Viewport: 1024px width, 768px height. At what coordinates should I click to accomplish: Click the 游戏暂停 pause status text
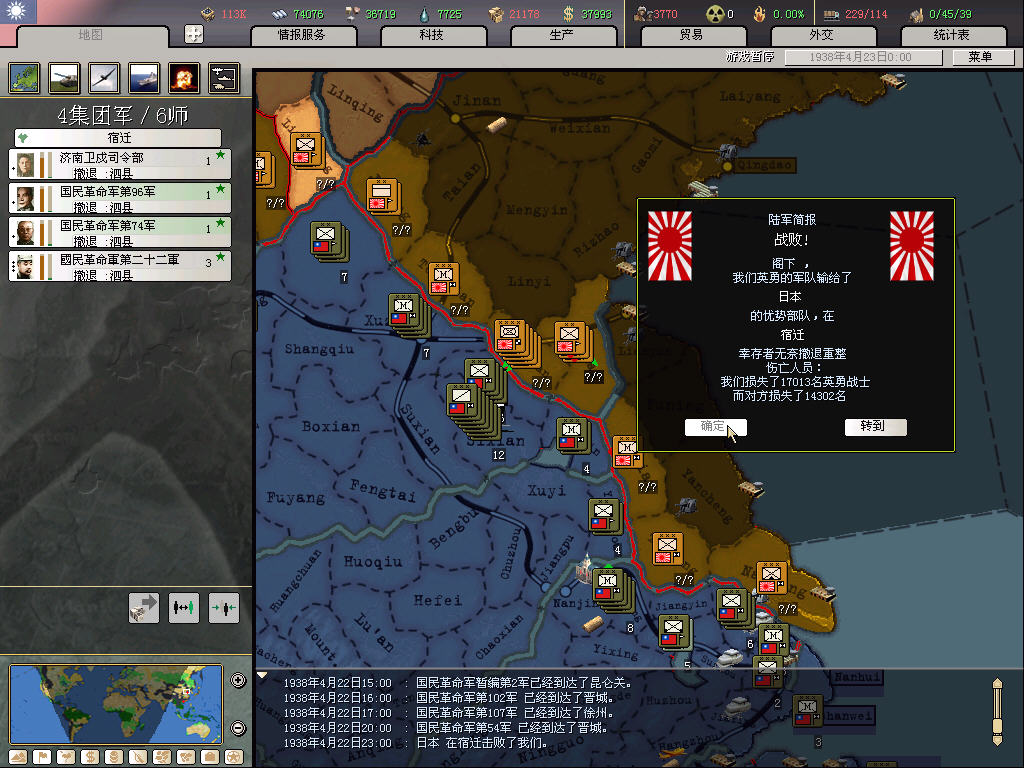750,57
